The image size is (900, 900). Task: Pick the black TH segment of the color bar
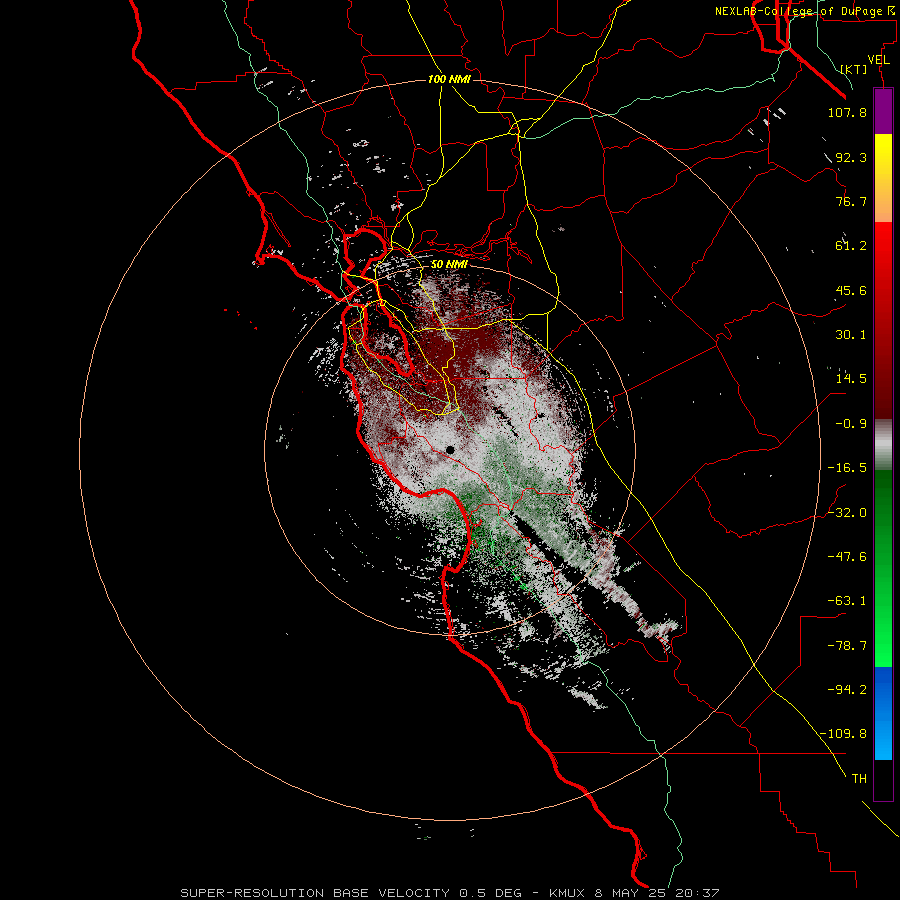[883, 780]
